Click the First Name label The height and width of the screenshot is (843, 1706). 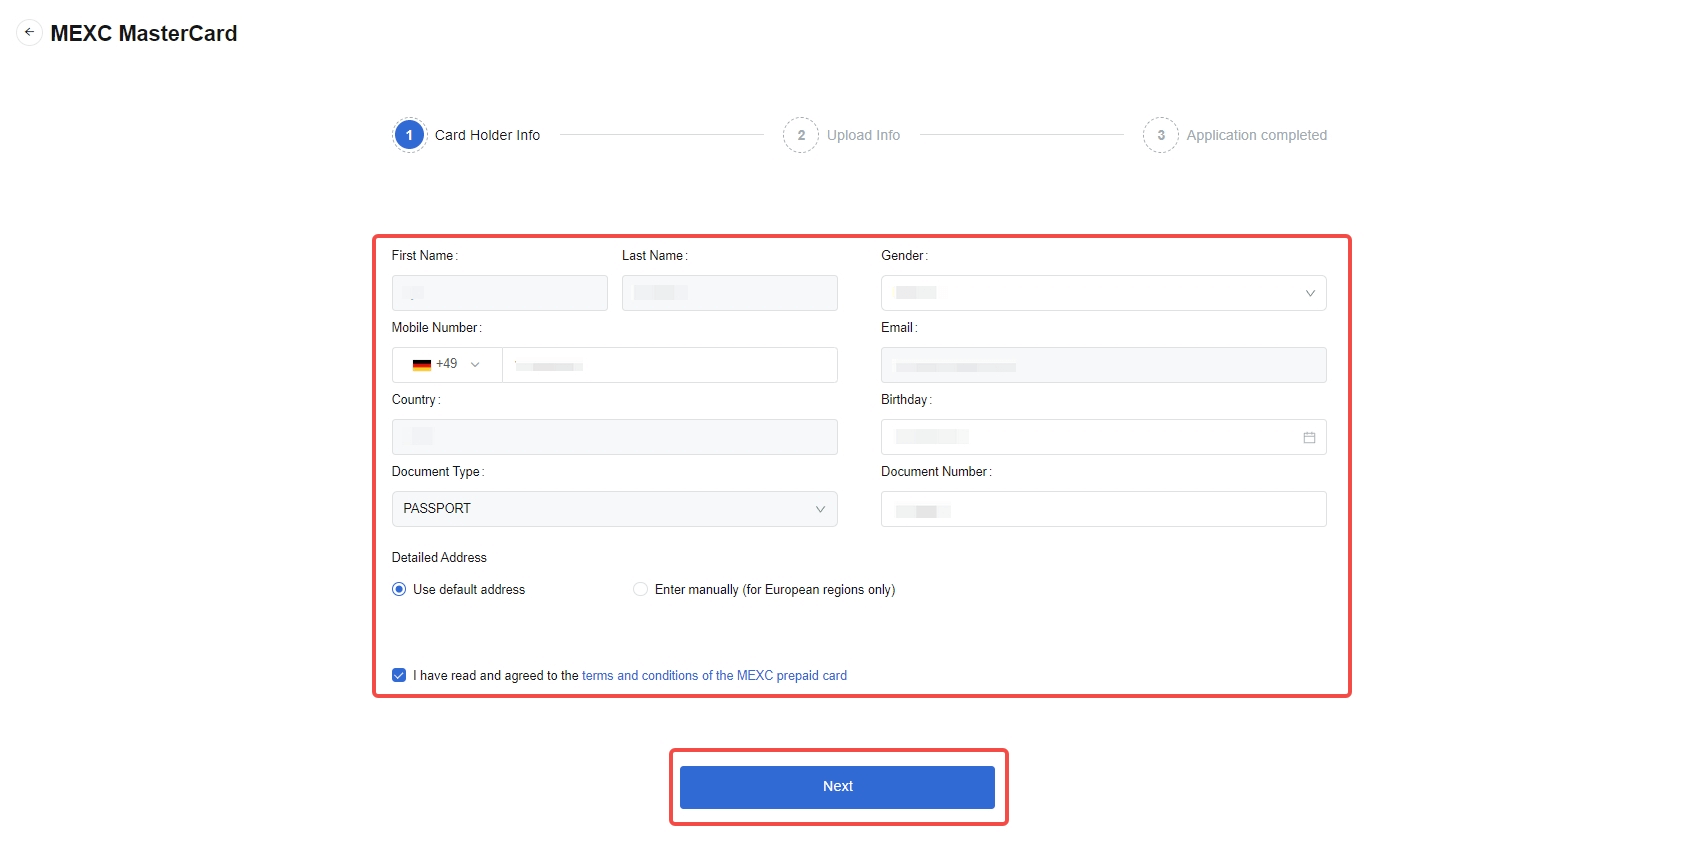point(424,255)
